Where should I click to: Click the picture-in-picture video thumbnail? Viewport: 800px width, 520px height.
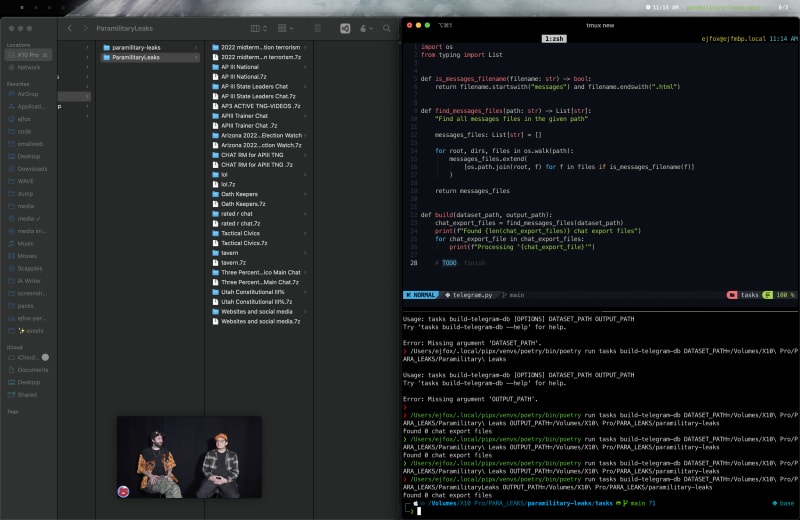point(189,457)
